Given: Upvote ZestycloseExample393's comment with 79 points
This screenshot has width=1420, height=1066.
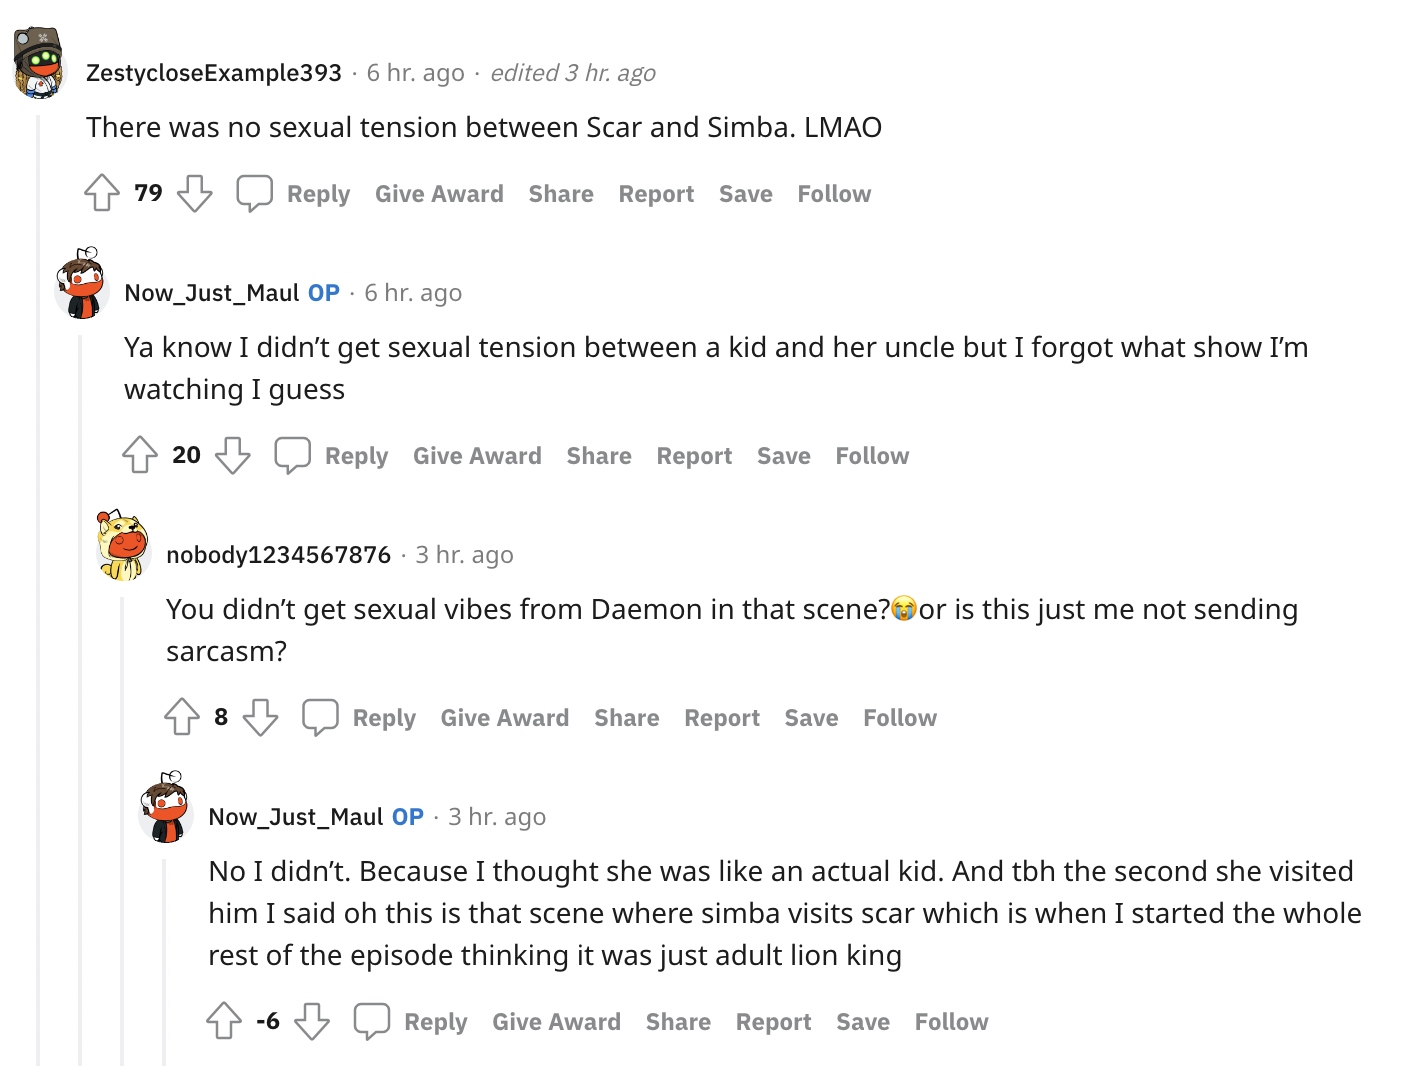Looking at the screenshot, I should pyautogui.click(x=102, y=193).
